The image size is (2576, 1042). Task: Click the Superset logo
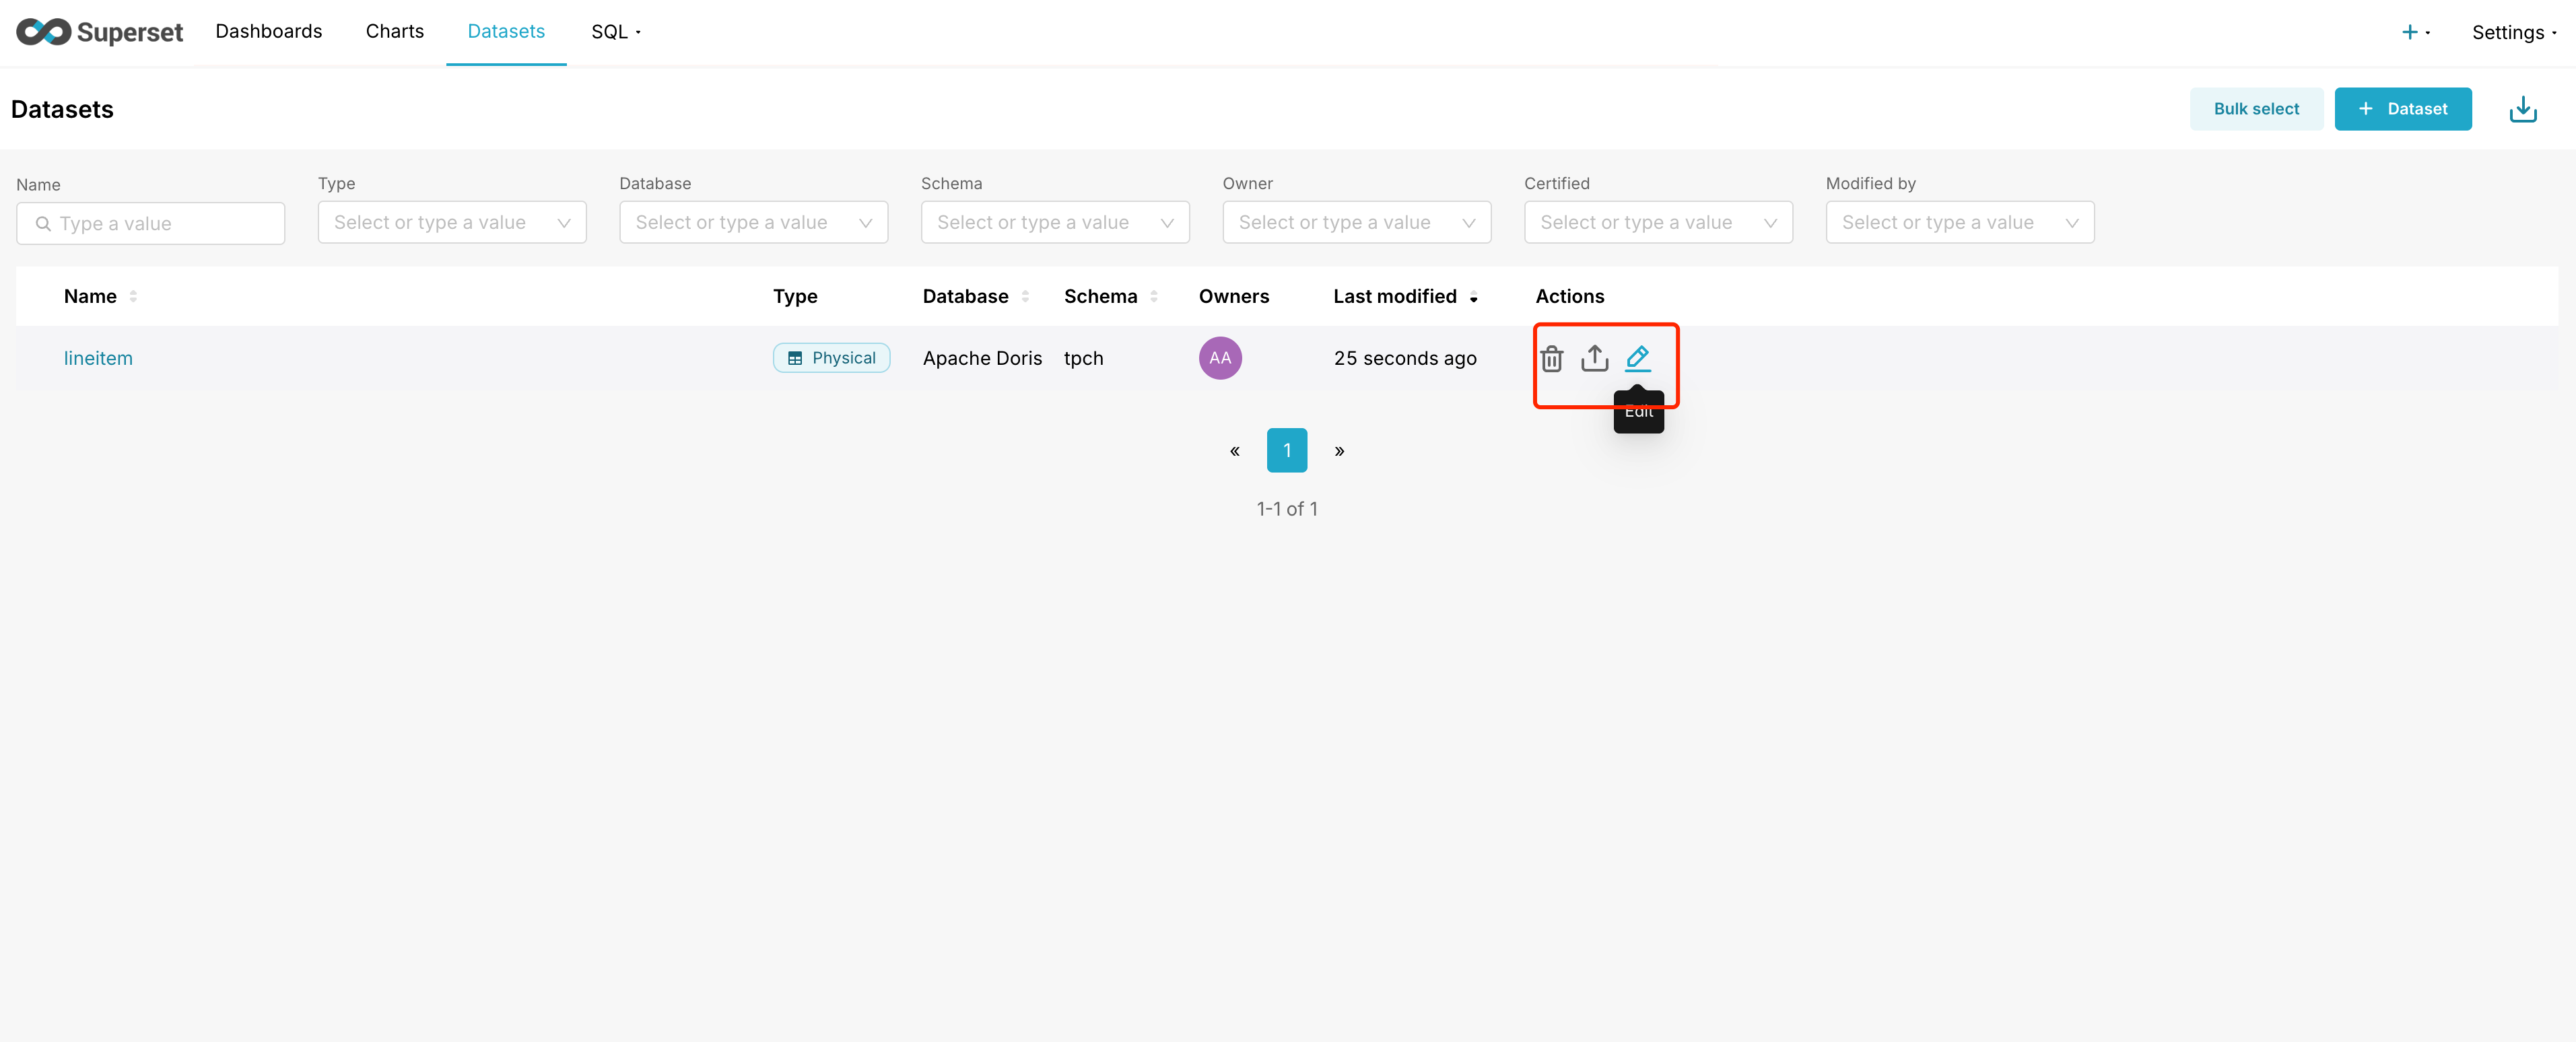pos(99,32)
